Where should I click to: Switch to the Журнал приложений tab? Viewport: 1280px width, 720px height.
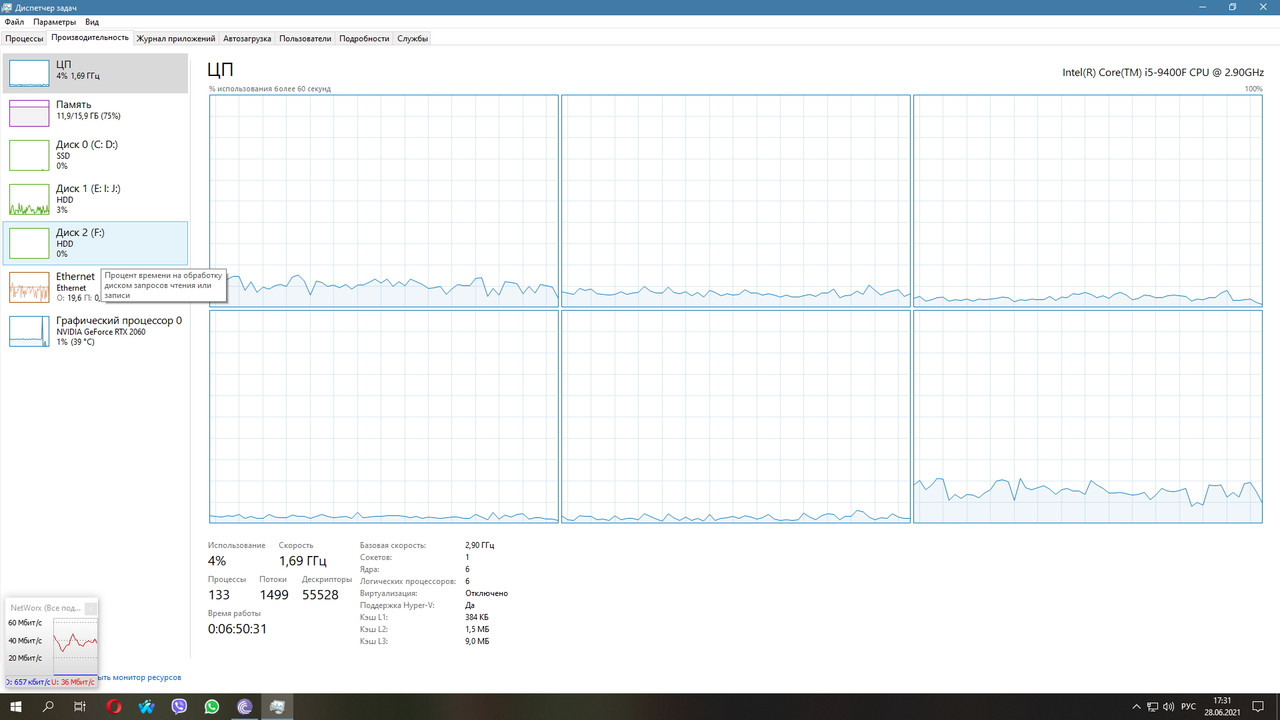[176, 38]
